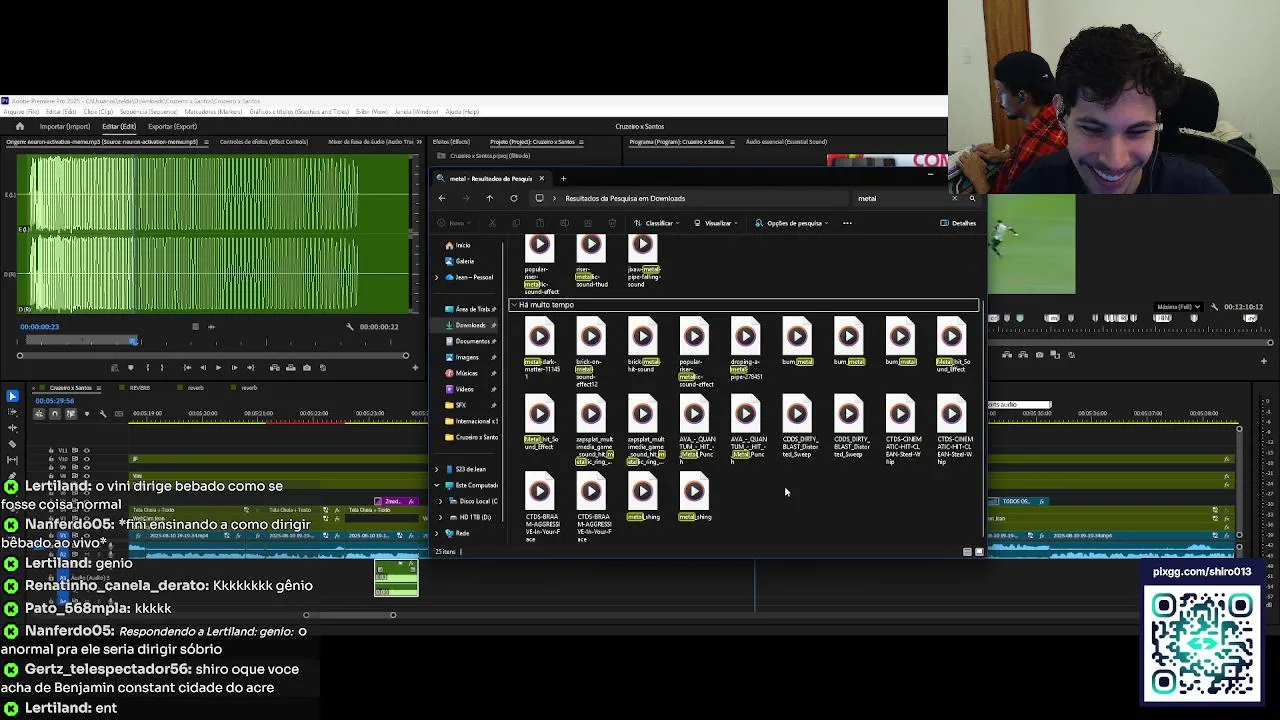Screen dimensions: 1280x720
Task: Open the Premiere Home icon
Action: pos(19,126)
